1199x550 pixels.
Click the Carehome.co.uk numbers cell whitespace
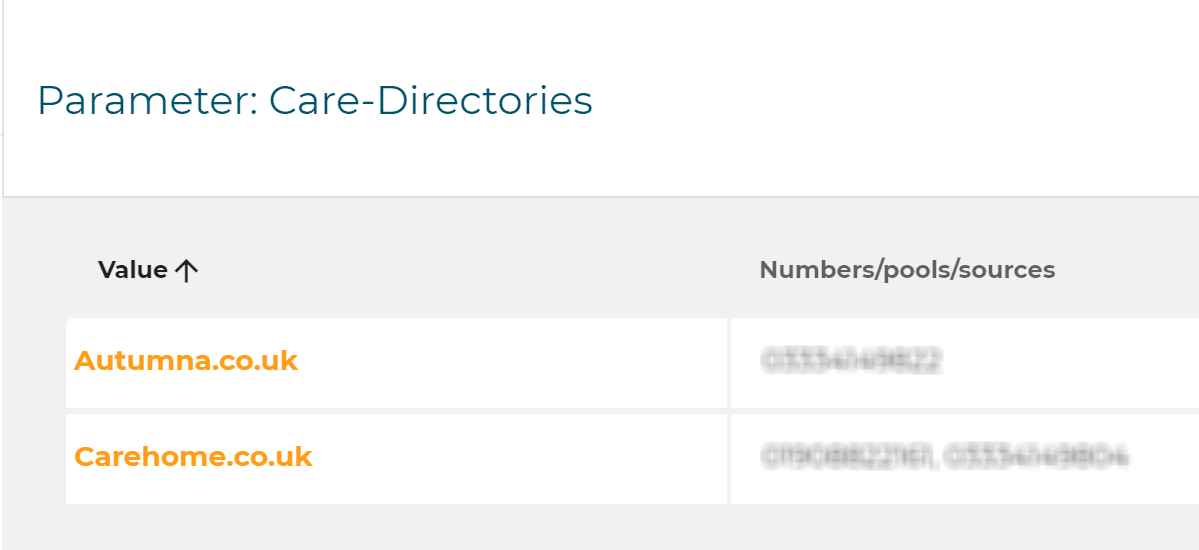coord(1165,459)
